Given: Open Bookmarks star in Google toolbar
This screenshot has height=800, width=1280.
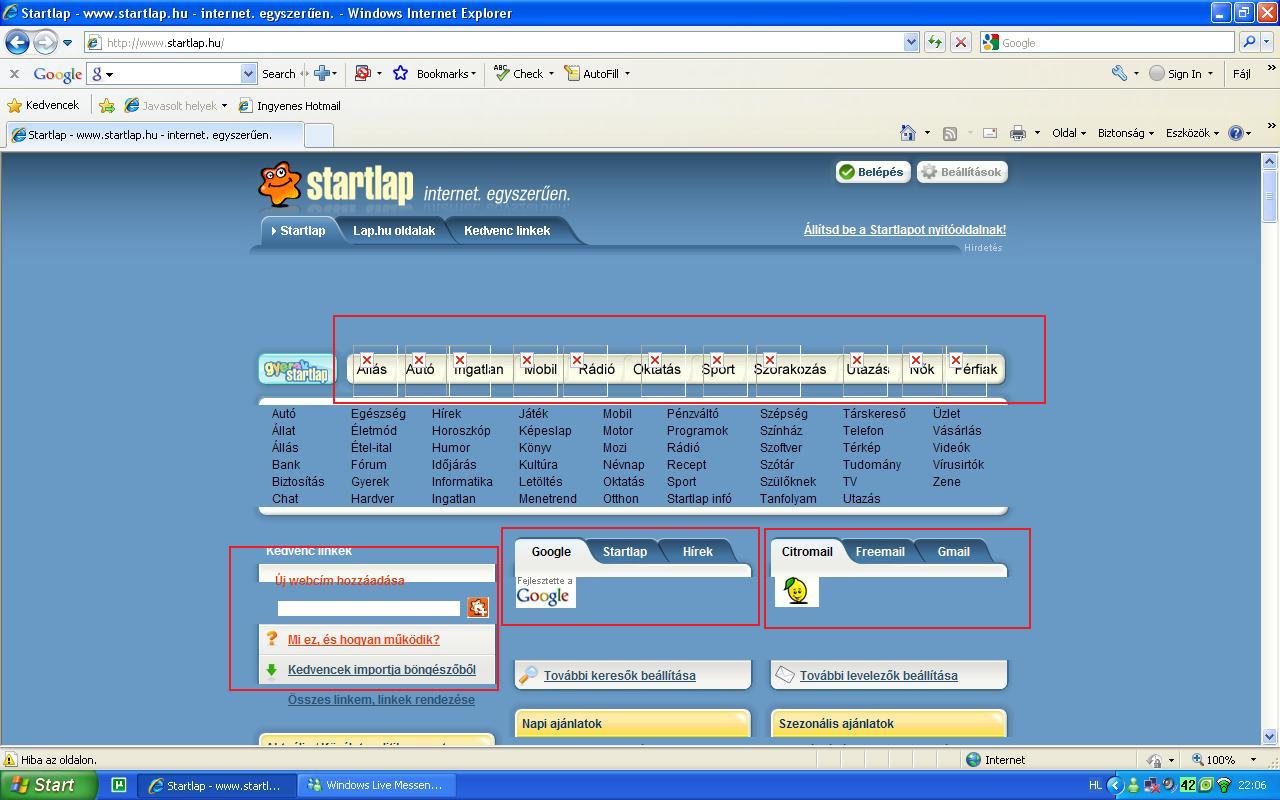Looking at the screenshot, I should point(433,74).
